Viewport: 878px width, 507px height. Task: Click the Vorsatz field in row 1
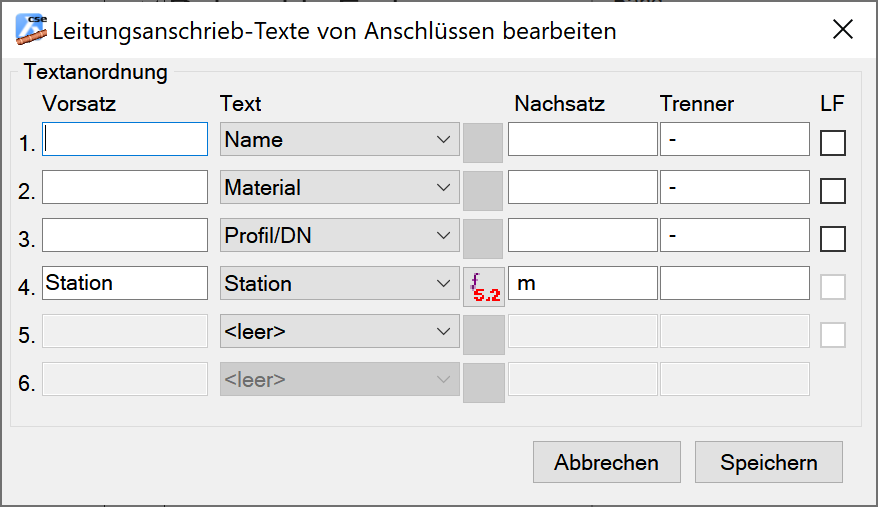(x=125, y=140)
